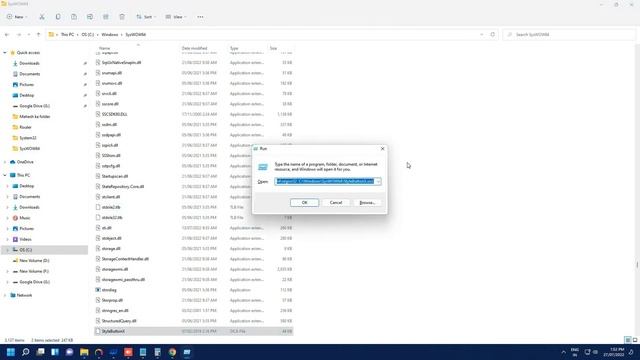Collapse the Quick access tree node
This screenshot has width=640, height=360.
[5, 53]
